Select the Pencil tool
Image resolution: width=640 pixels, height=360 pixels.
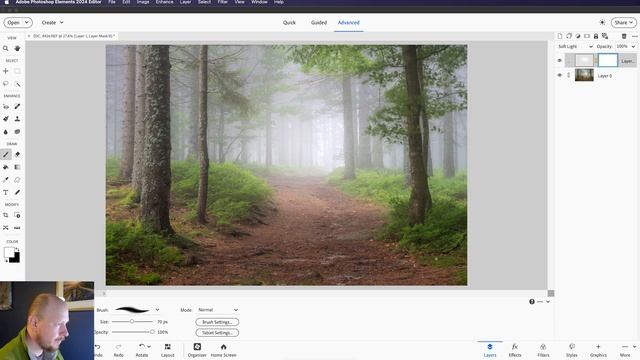point(17,193)
